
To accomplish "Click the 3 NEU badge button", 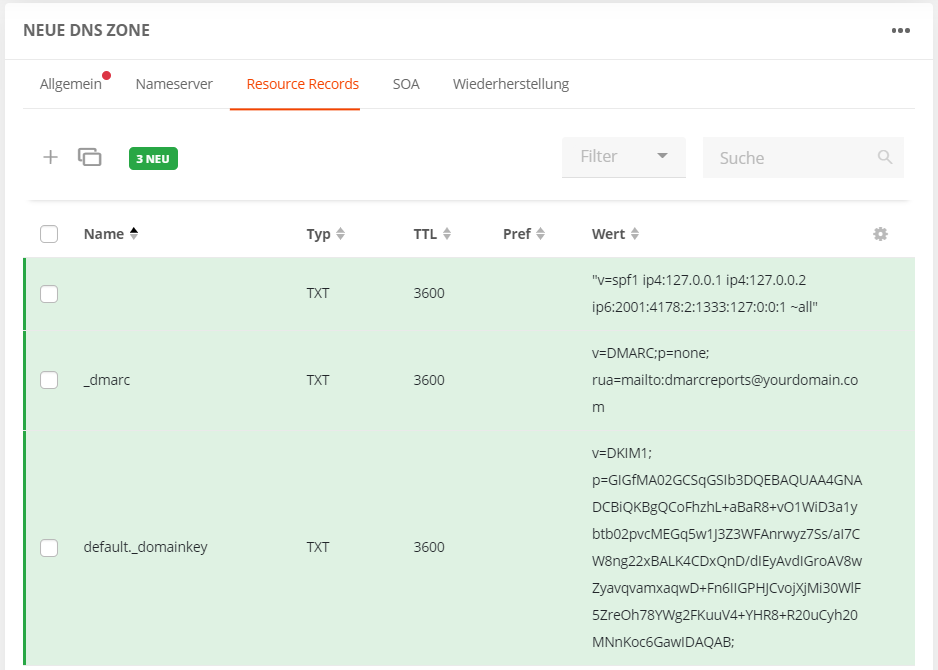I will 153,159.
